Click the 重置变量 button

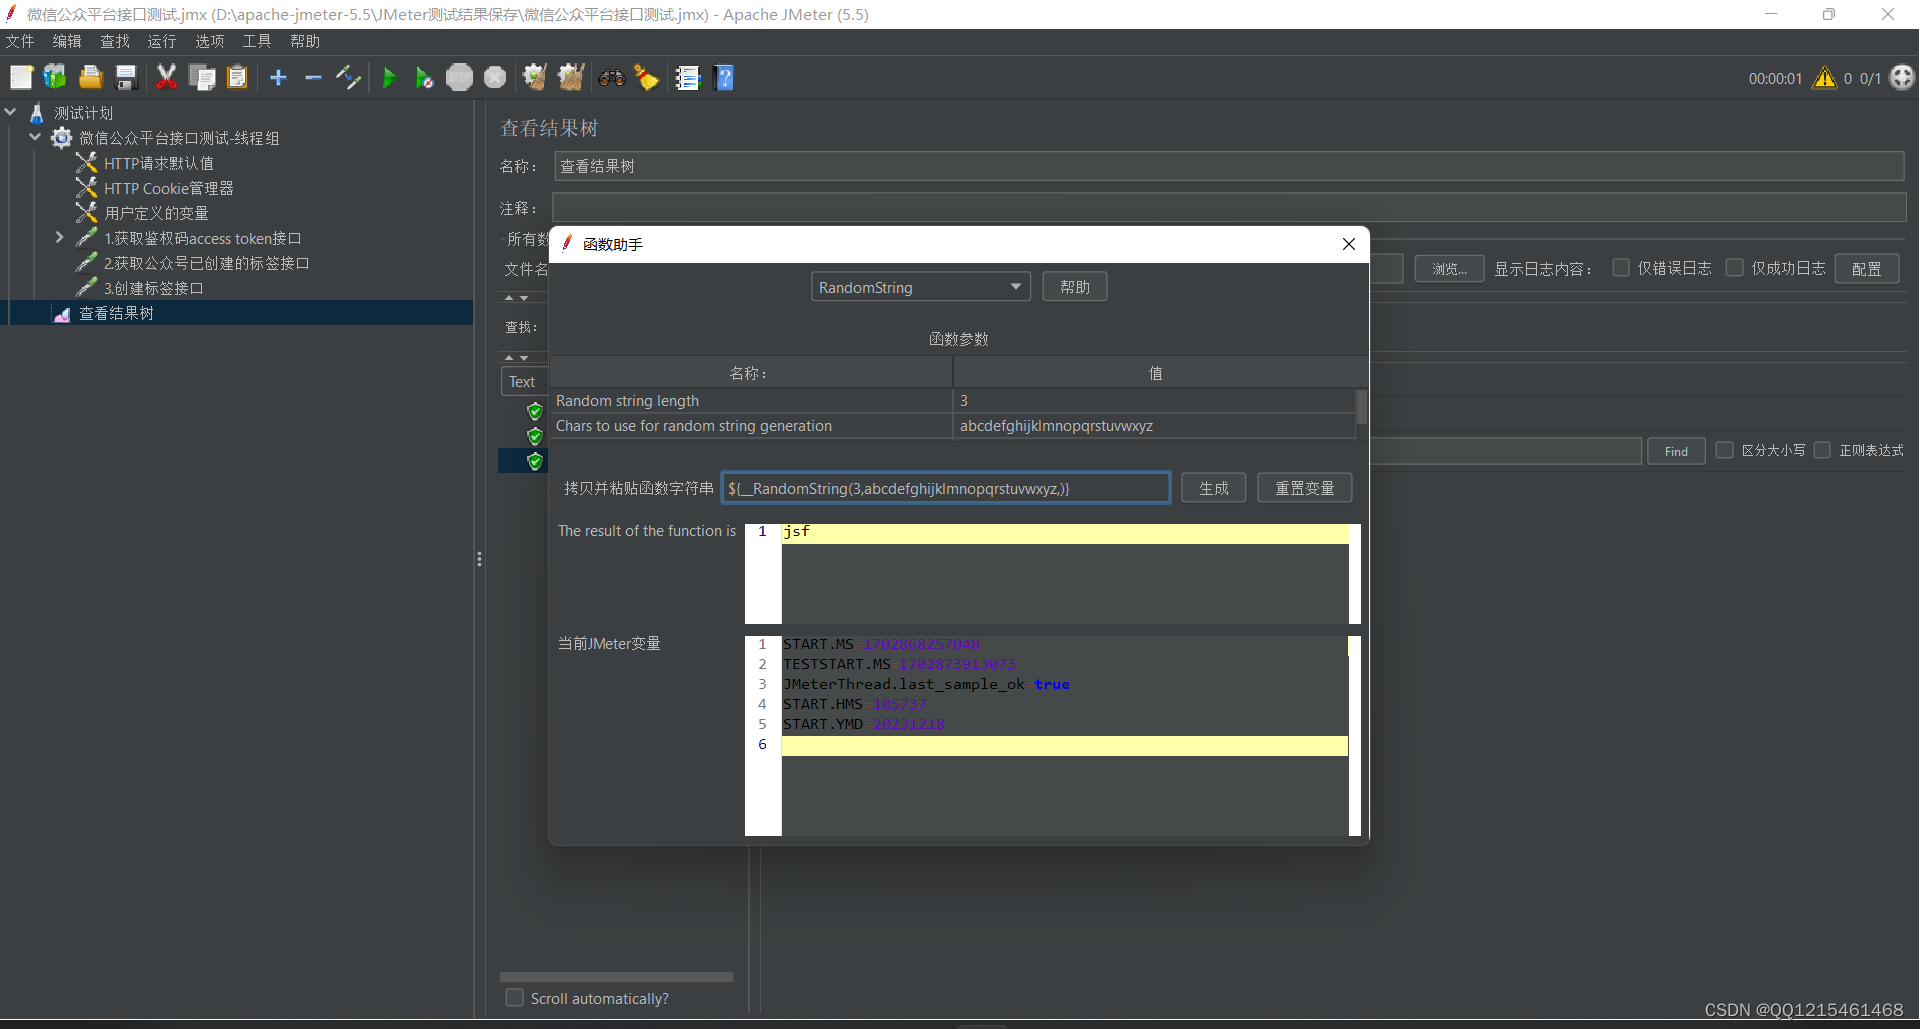[1304, 488]
